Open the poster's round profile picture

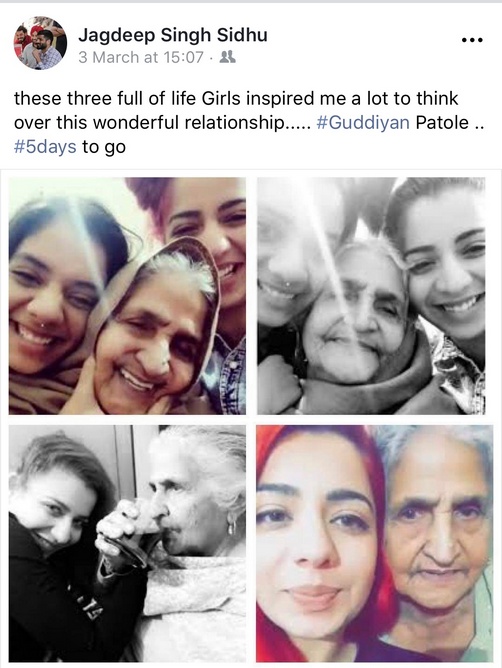[x=40, y=43]
